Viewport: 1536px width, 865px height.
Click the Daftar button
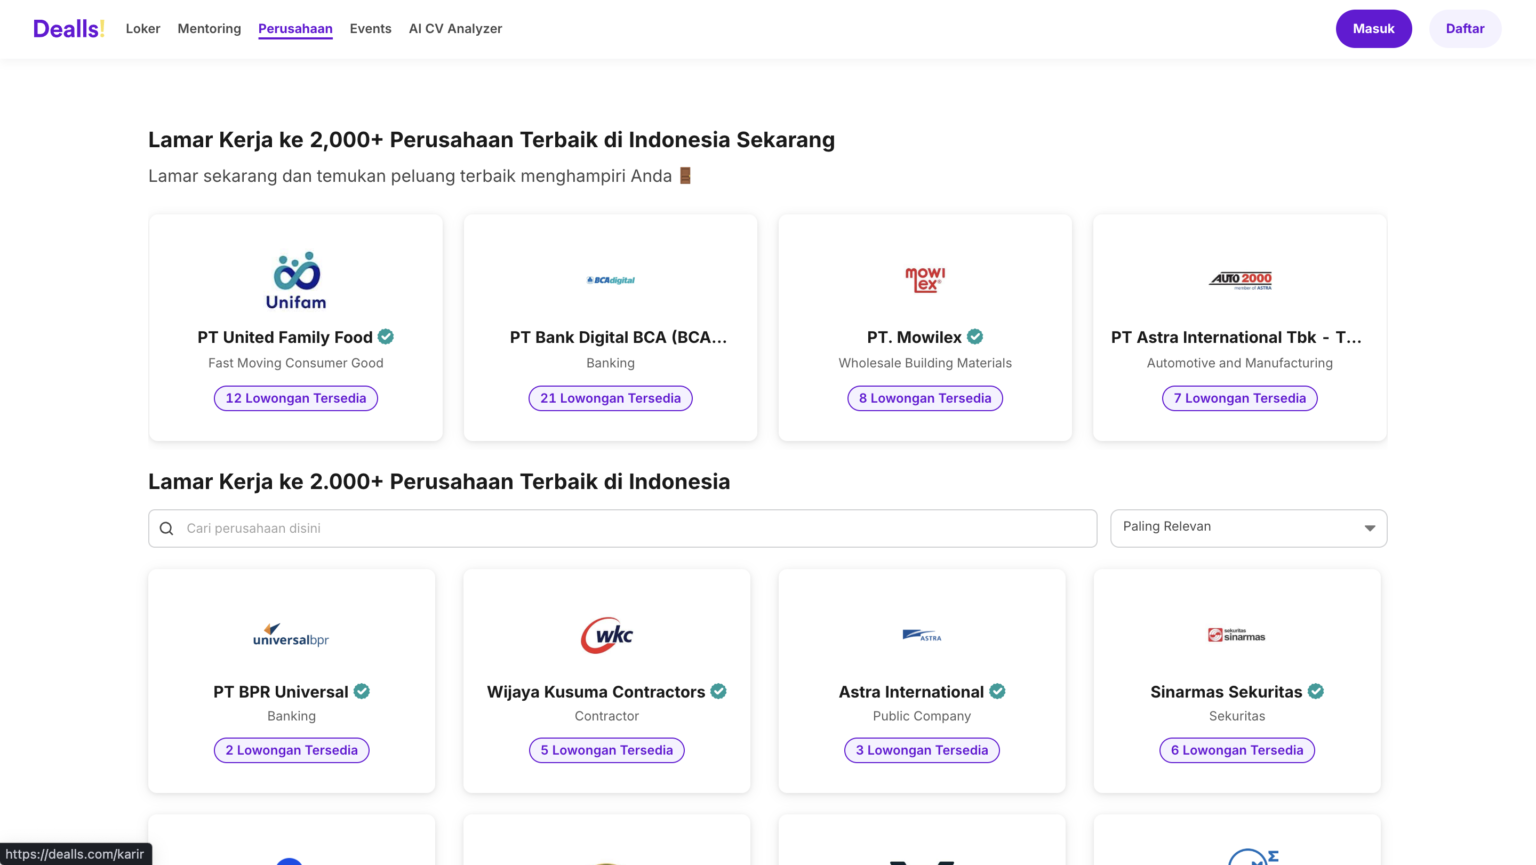click(x=1465, y=29)
